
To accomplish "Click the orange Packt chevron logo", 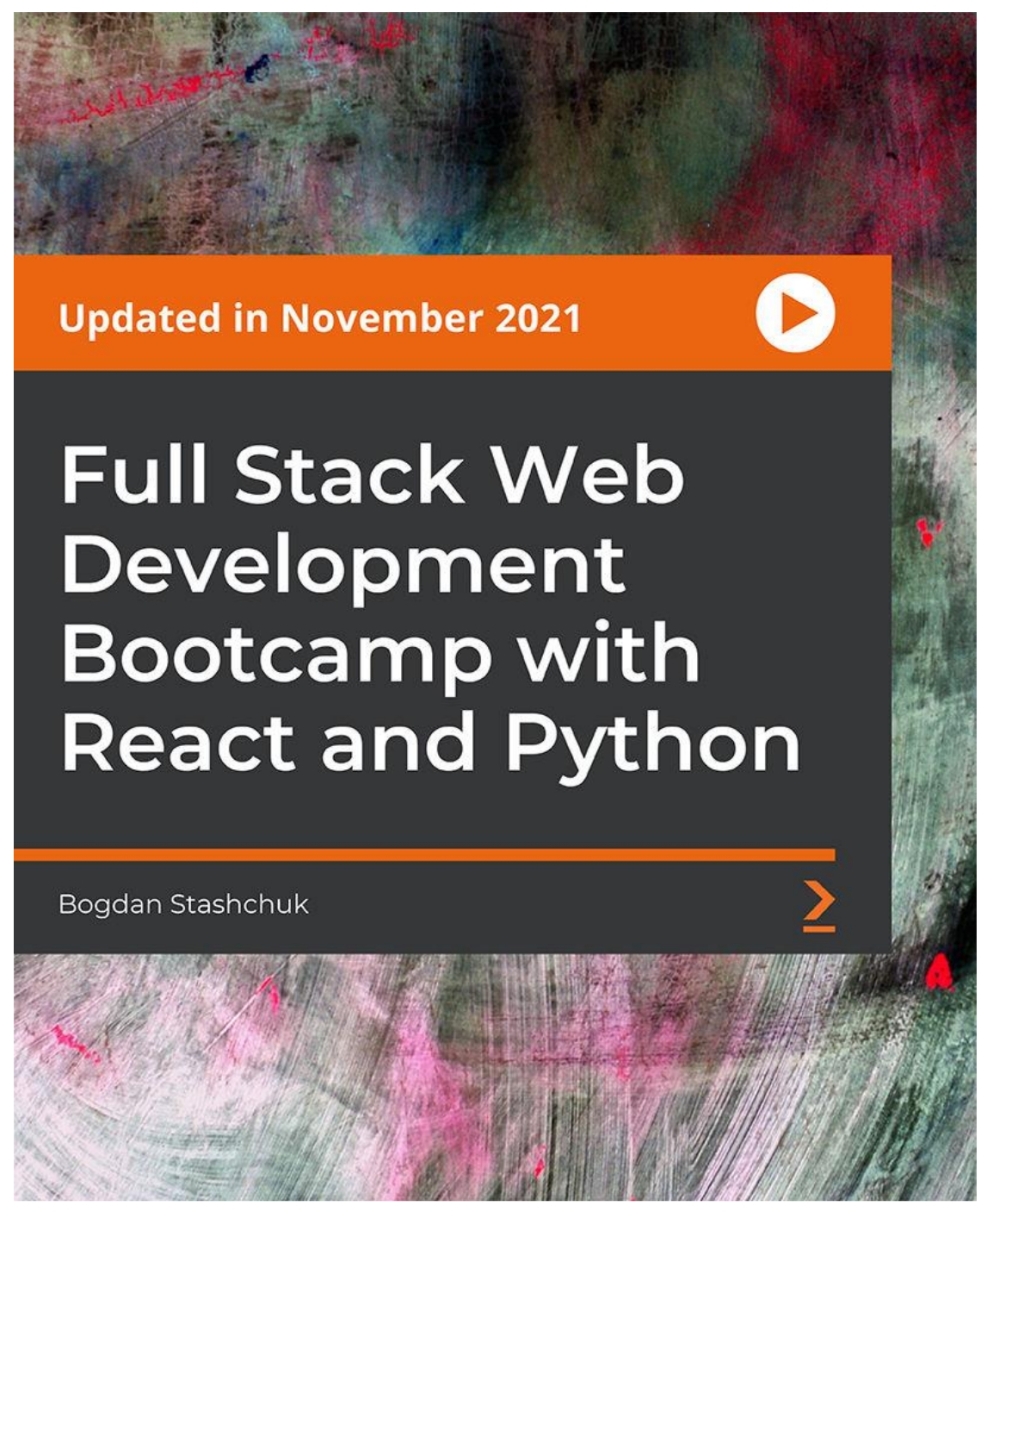I will pos(819,906).
